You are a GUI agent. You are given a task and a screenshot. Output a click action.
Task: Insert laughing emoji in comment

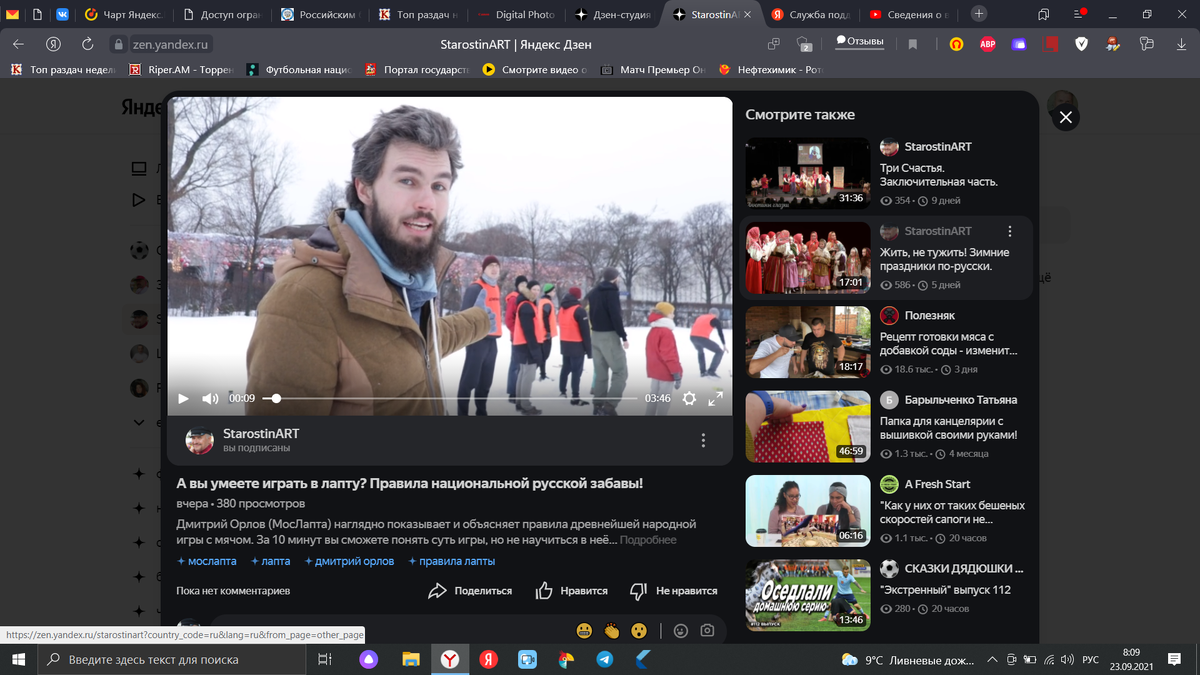point(585,630)
